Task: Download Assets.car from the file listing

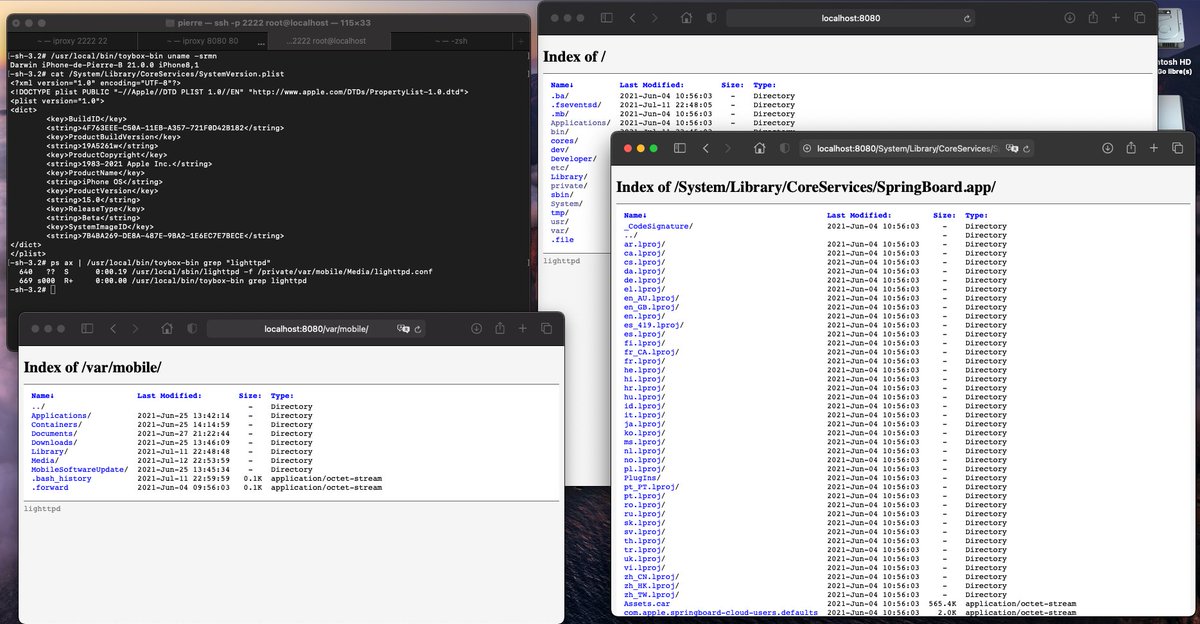Action: click(645, 603)
